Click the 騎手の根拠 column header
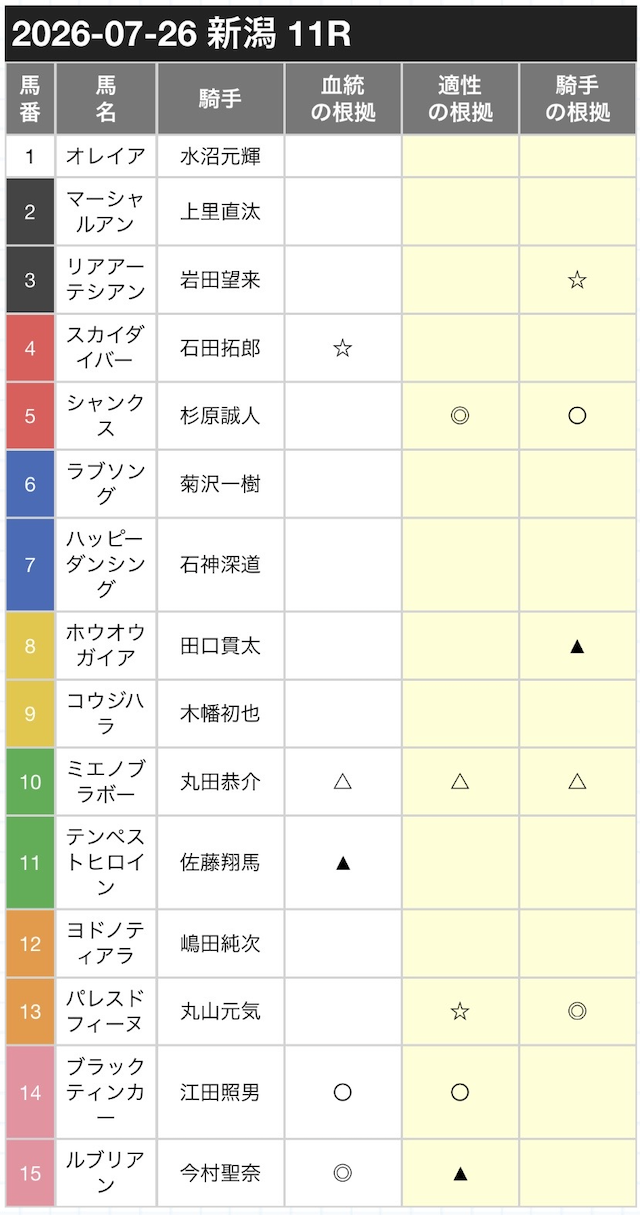This screenshot has height=1215, width=640. tap(578, 99)
